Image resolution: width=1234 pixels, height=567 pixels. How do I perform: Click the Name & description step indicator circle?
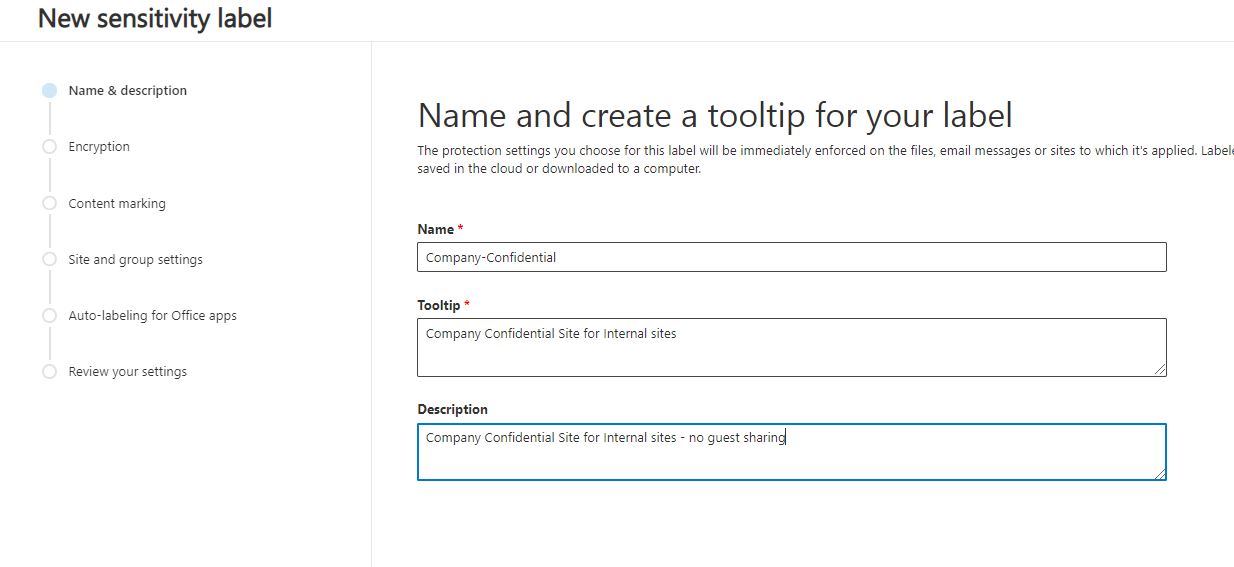point(49,90)
